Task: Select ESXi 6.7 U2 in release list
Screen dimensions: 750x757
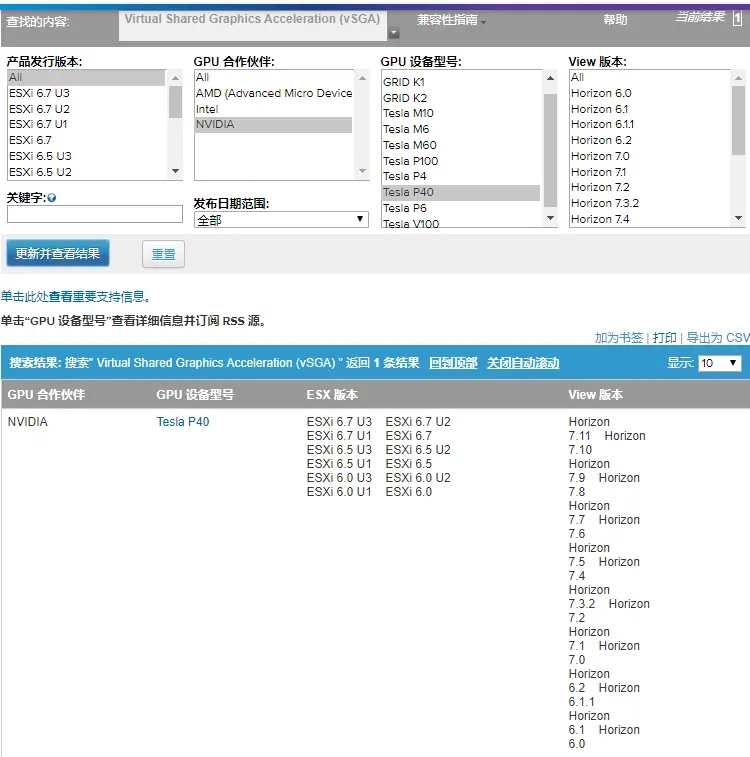Action: pyautogui.click(x=86, y=109)
